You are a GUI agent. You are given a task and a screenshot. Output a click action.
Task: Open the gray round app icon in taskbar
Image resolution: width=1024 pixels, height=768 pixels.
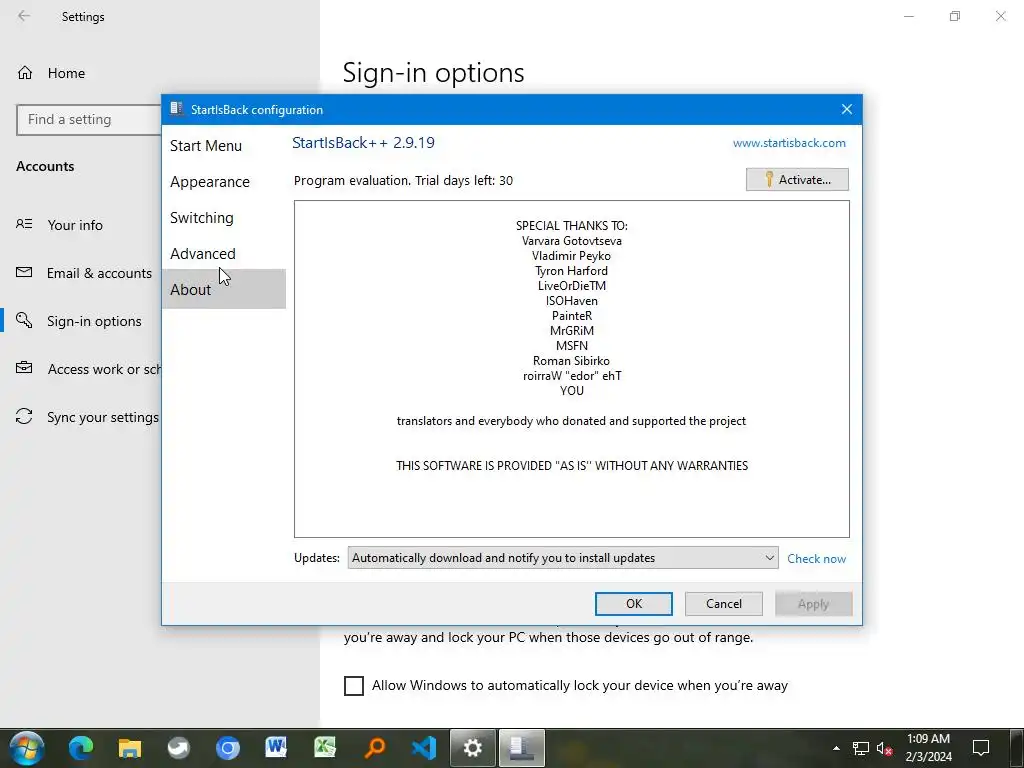[178, 748]
